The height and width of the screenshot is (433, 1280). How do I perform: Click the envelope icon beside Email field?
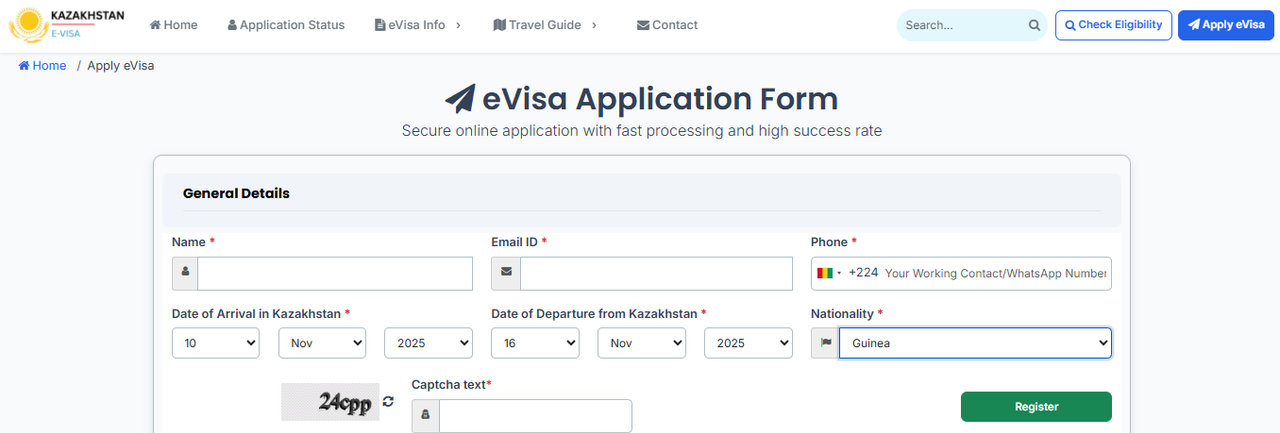(x=506, y=273)
